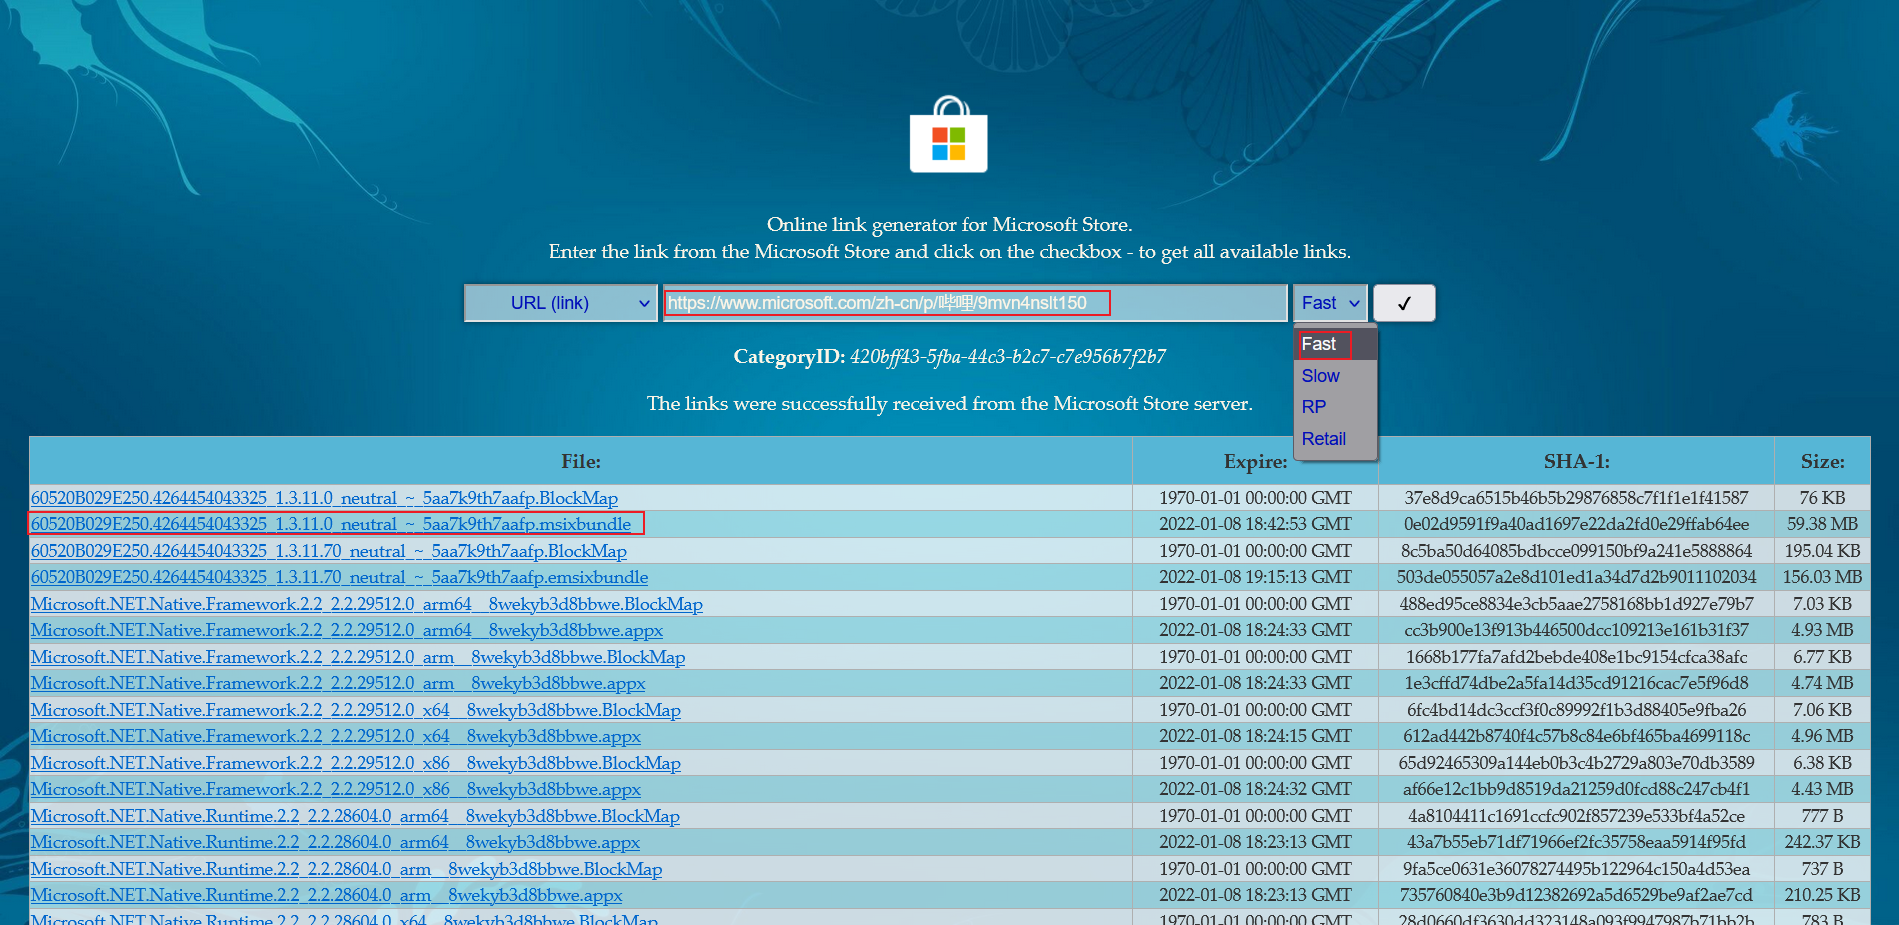Open NET.Native.Runtime.2.2 arm64 BlockMap link

[x=355, y=816]
